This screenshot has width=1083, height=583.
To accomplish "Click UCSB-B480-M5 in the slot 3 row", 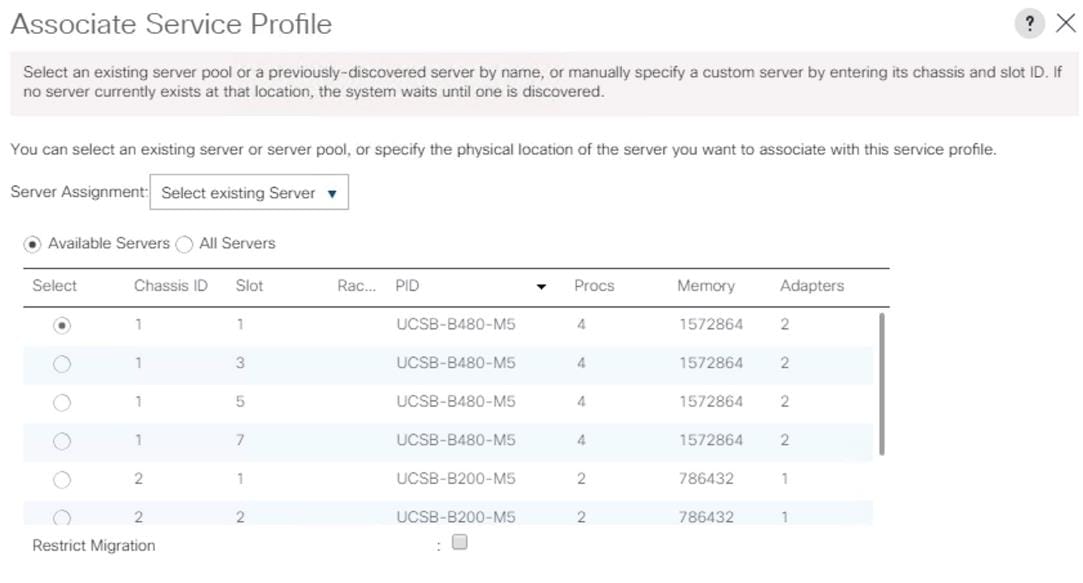I will tap(456, 363).
